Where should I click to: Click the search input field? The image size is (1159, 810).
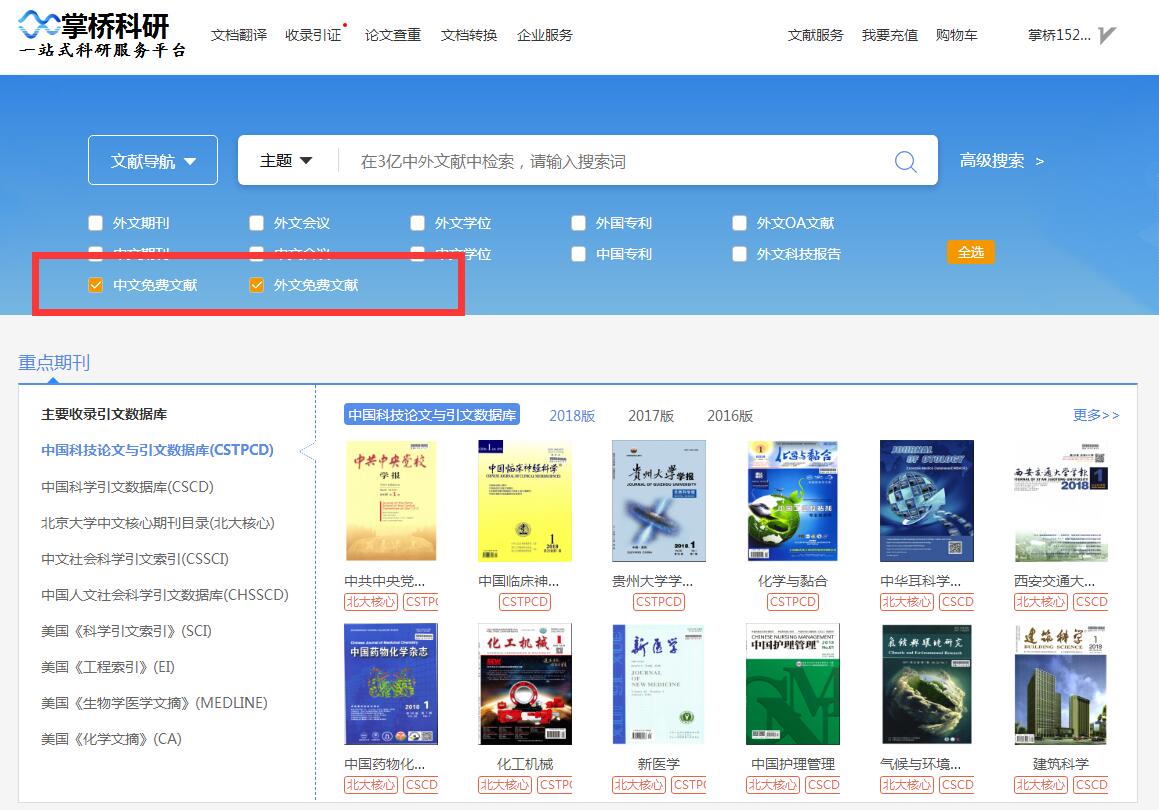617,161
